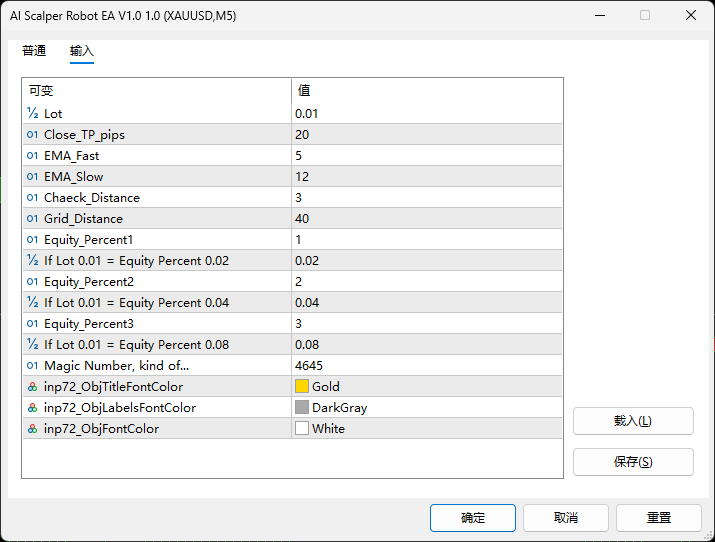Viewport: 715px width, 542px height.
Task: Click the integer icon beside Close_TP_pips
Action: pos(32,135)
